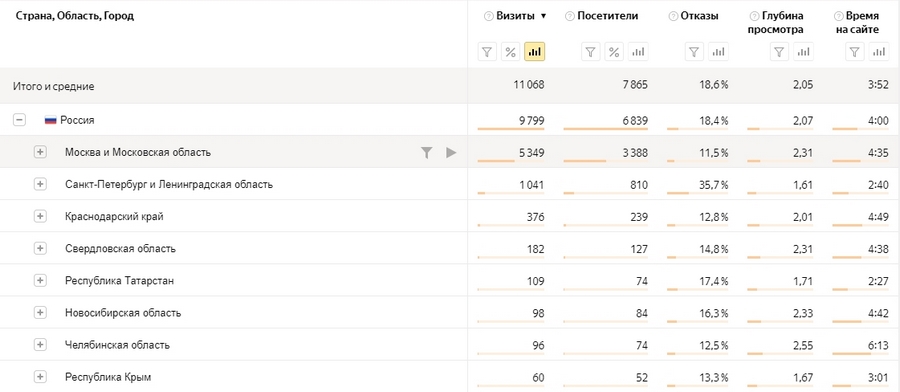Click play arrow in Москва и Московская область row
The width and height of the screenshot is (900, 392).
(x=451, y=152)
